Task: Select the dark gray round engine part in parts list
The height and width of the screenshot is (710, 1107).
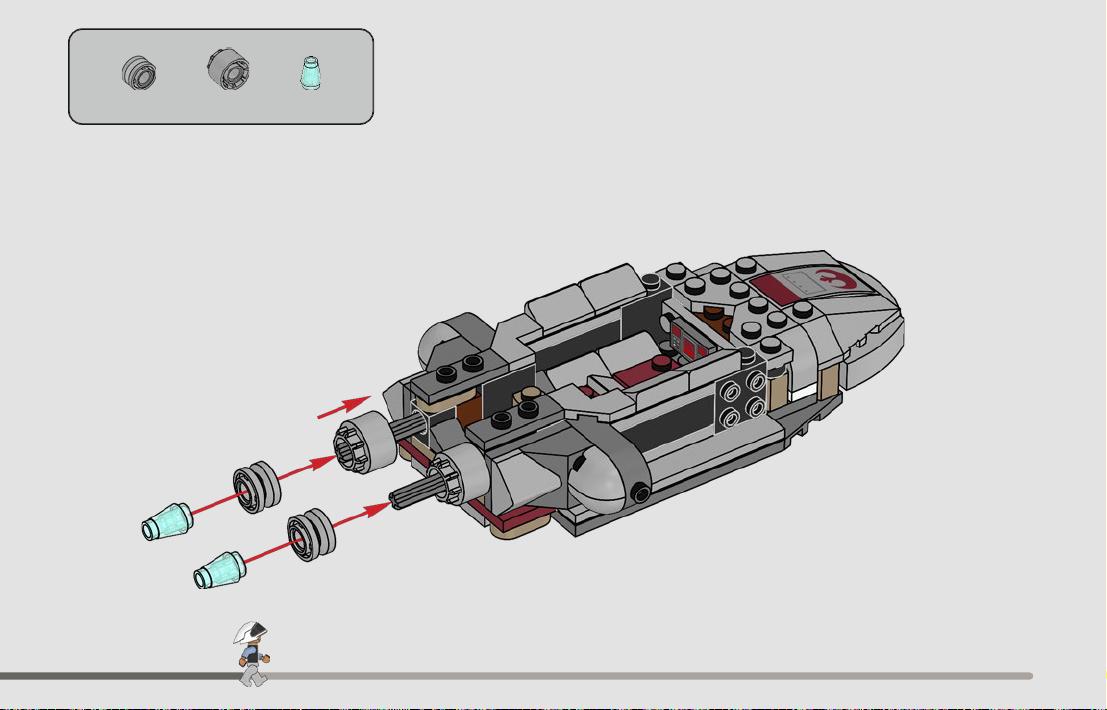Action: point(228,68)
